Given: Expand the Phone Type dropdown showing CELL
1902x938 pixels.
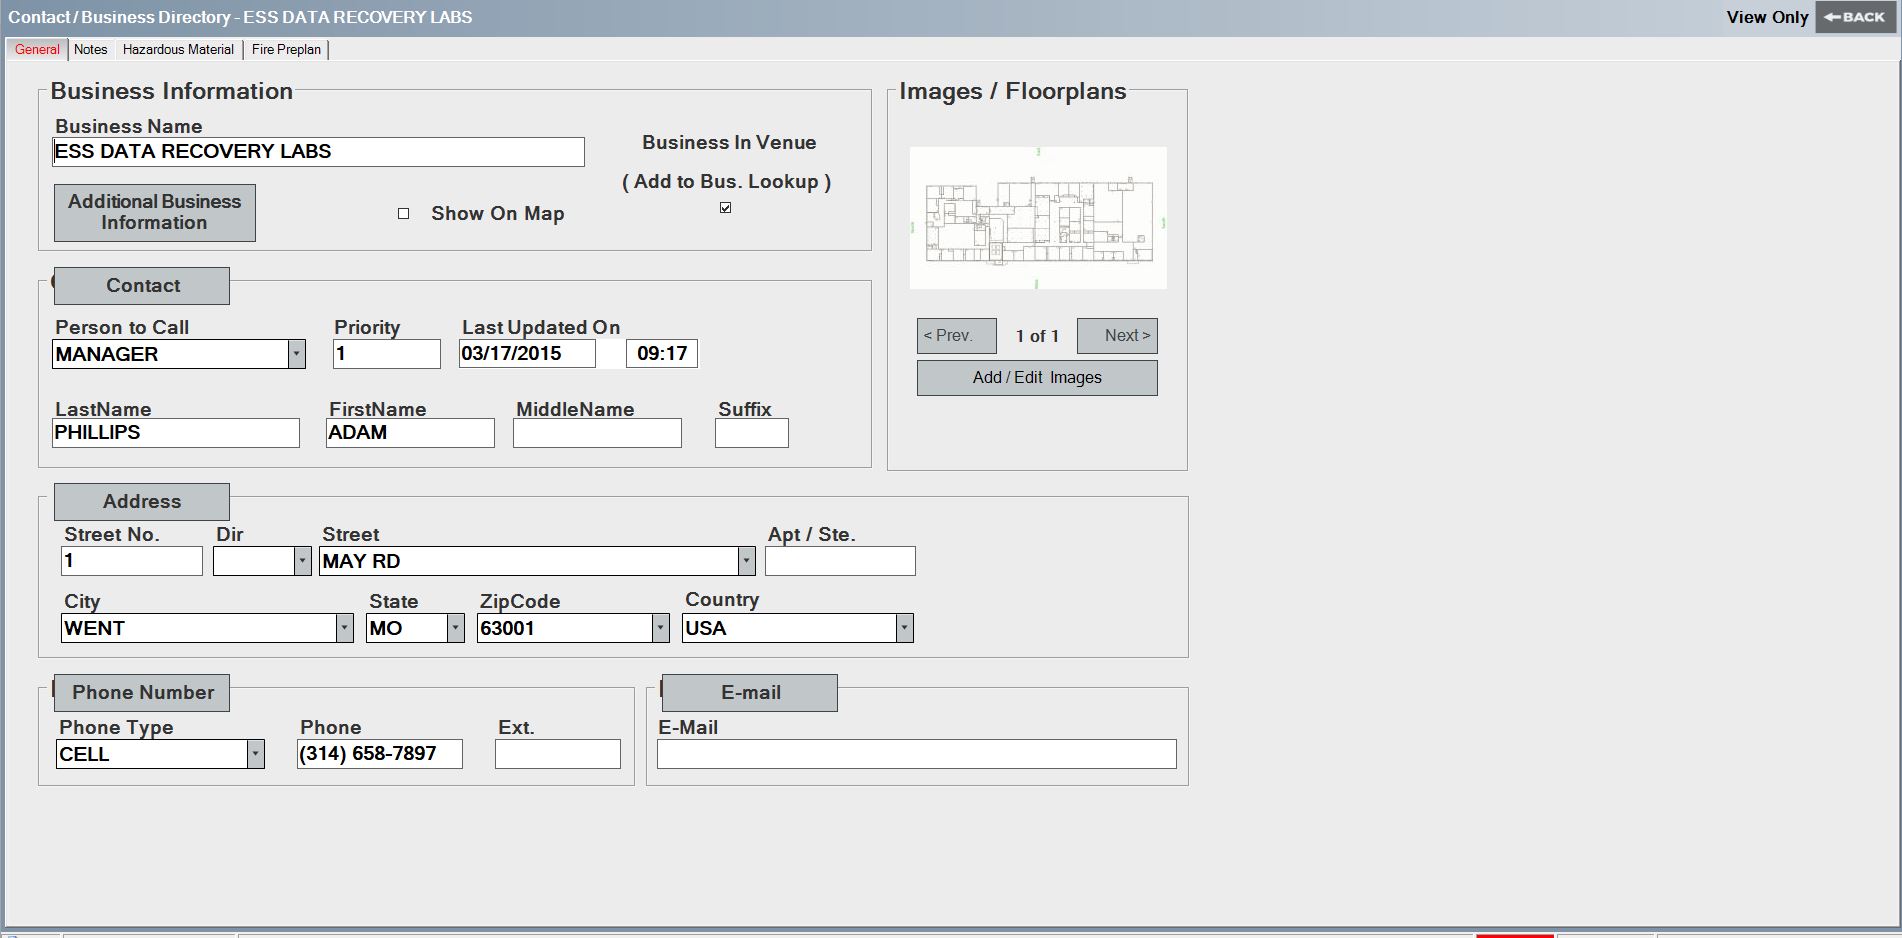Looking at the screenshot, I should [256, 754].
